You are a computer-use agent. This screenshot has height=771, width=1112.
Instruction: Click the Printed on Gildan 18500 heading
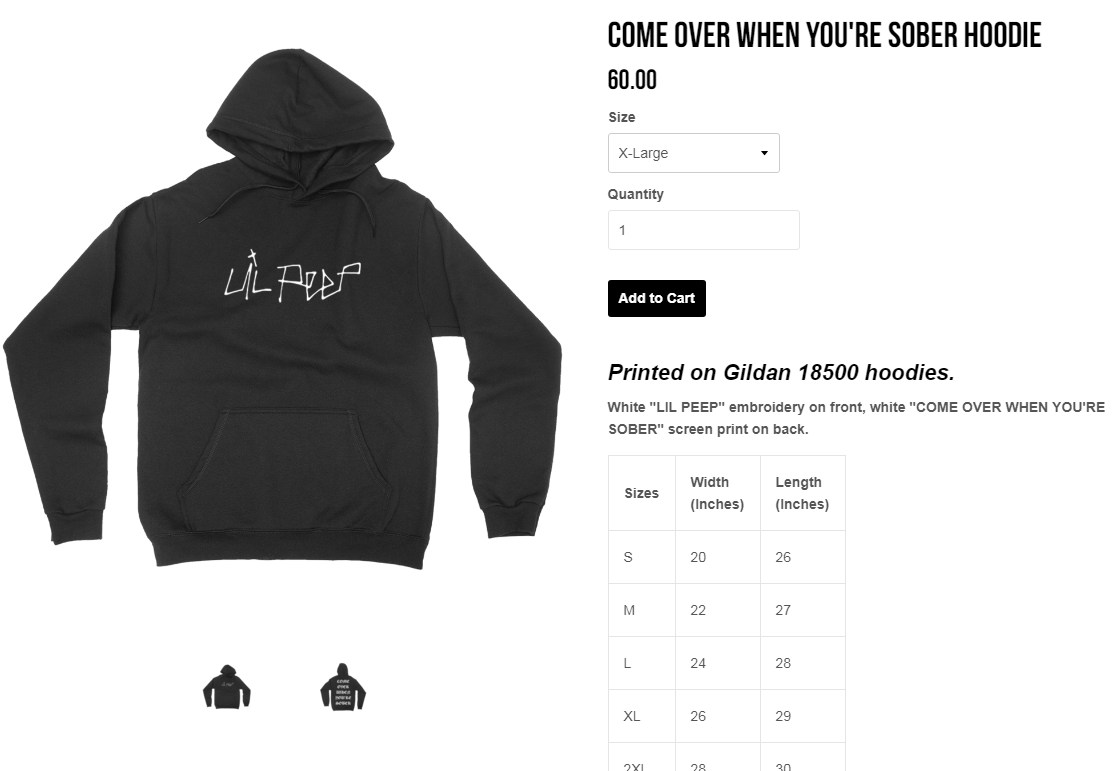click(x=781, y=372)
